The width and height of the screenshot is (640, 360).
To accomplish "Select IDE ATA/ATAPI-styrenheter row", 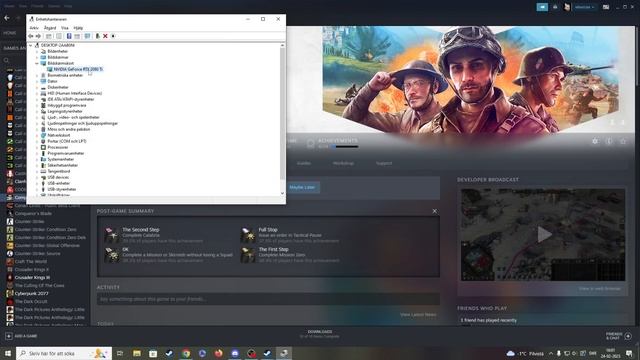I will point(71,99).
